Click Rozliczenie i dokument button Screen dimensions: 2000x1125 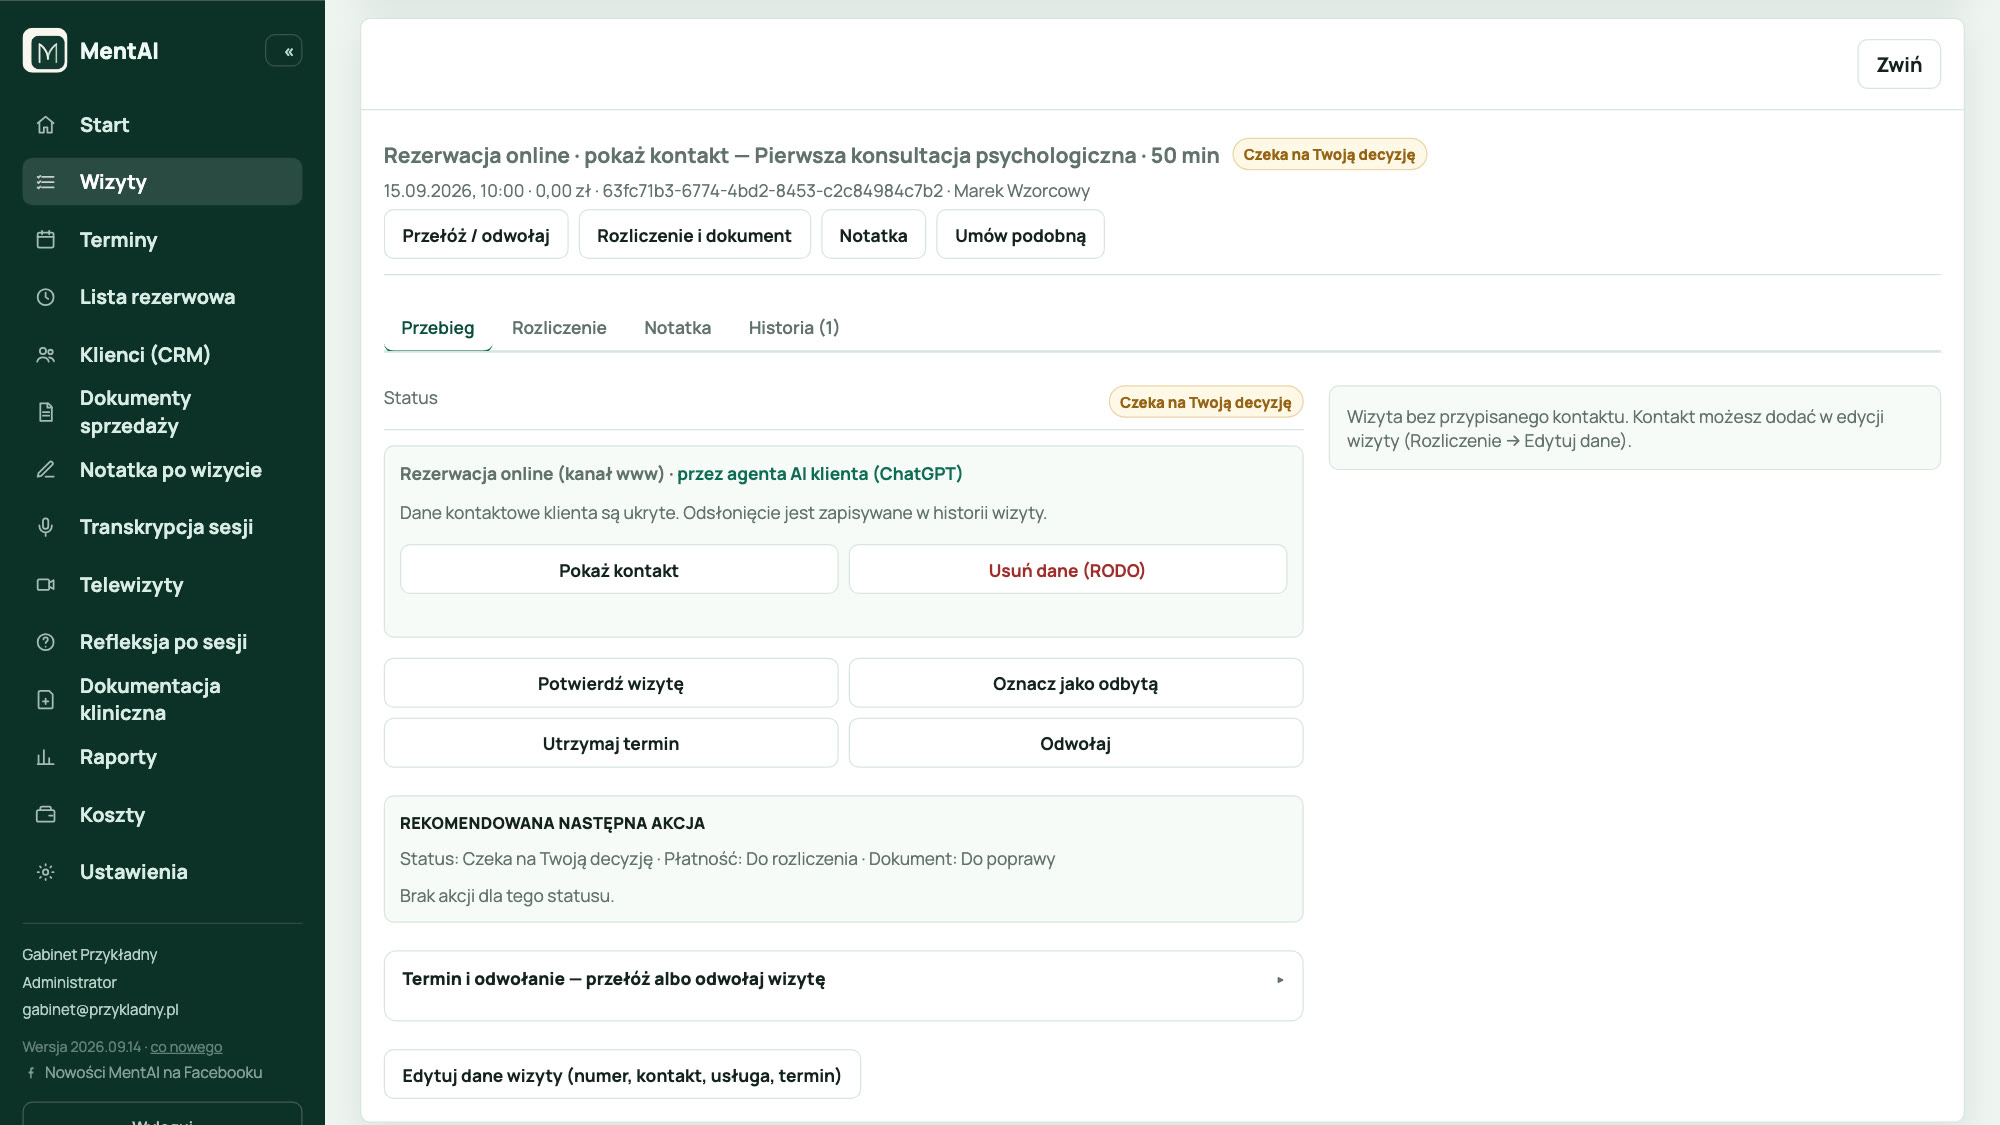pyautogui.click(x=694, y=235)
